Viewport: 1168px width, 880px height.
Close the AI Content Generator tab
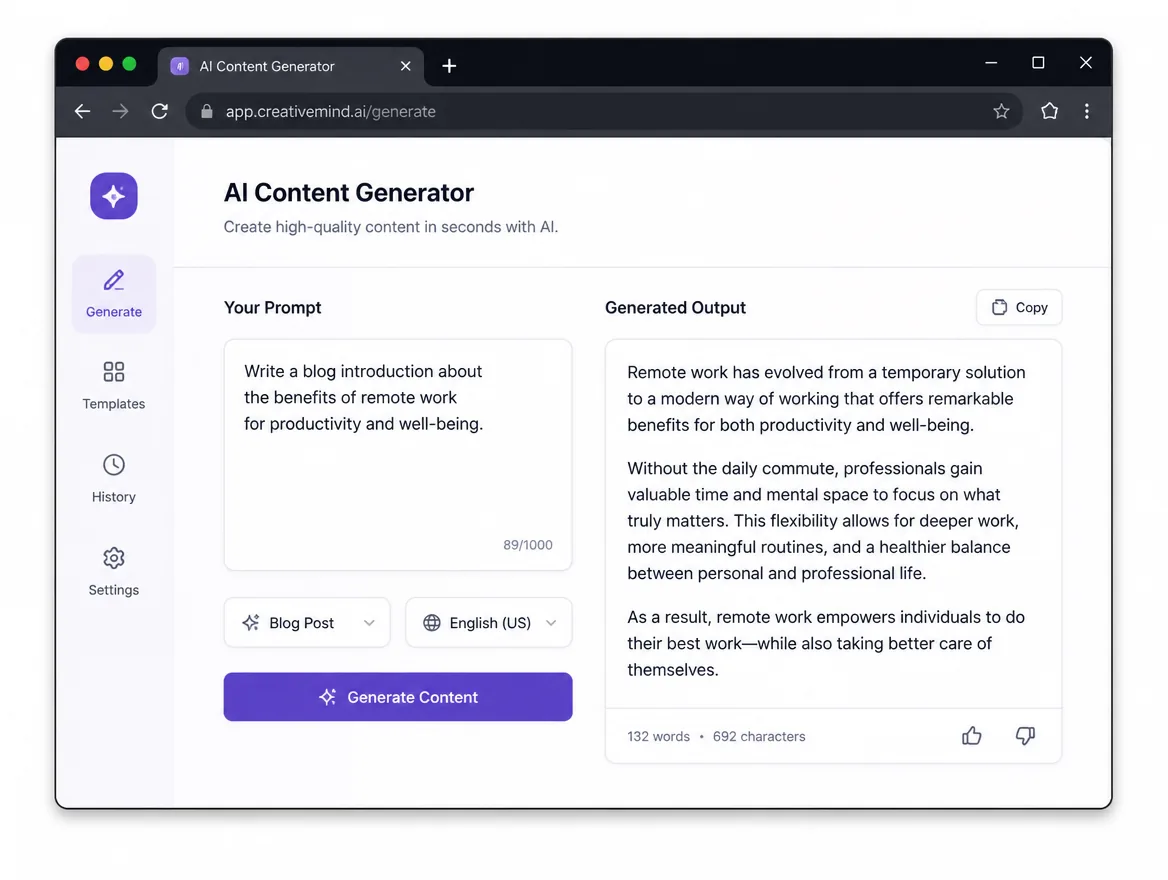click(x=406, y=66)
